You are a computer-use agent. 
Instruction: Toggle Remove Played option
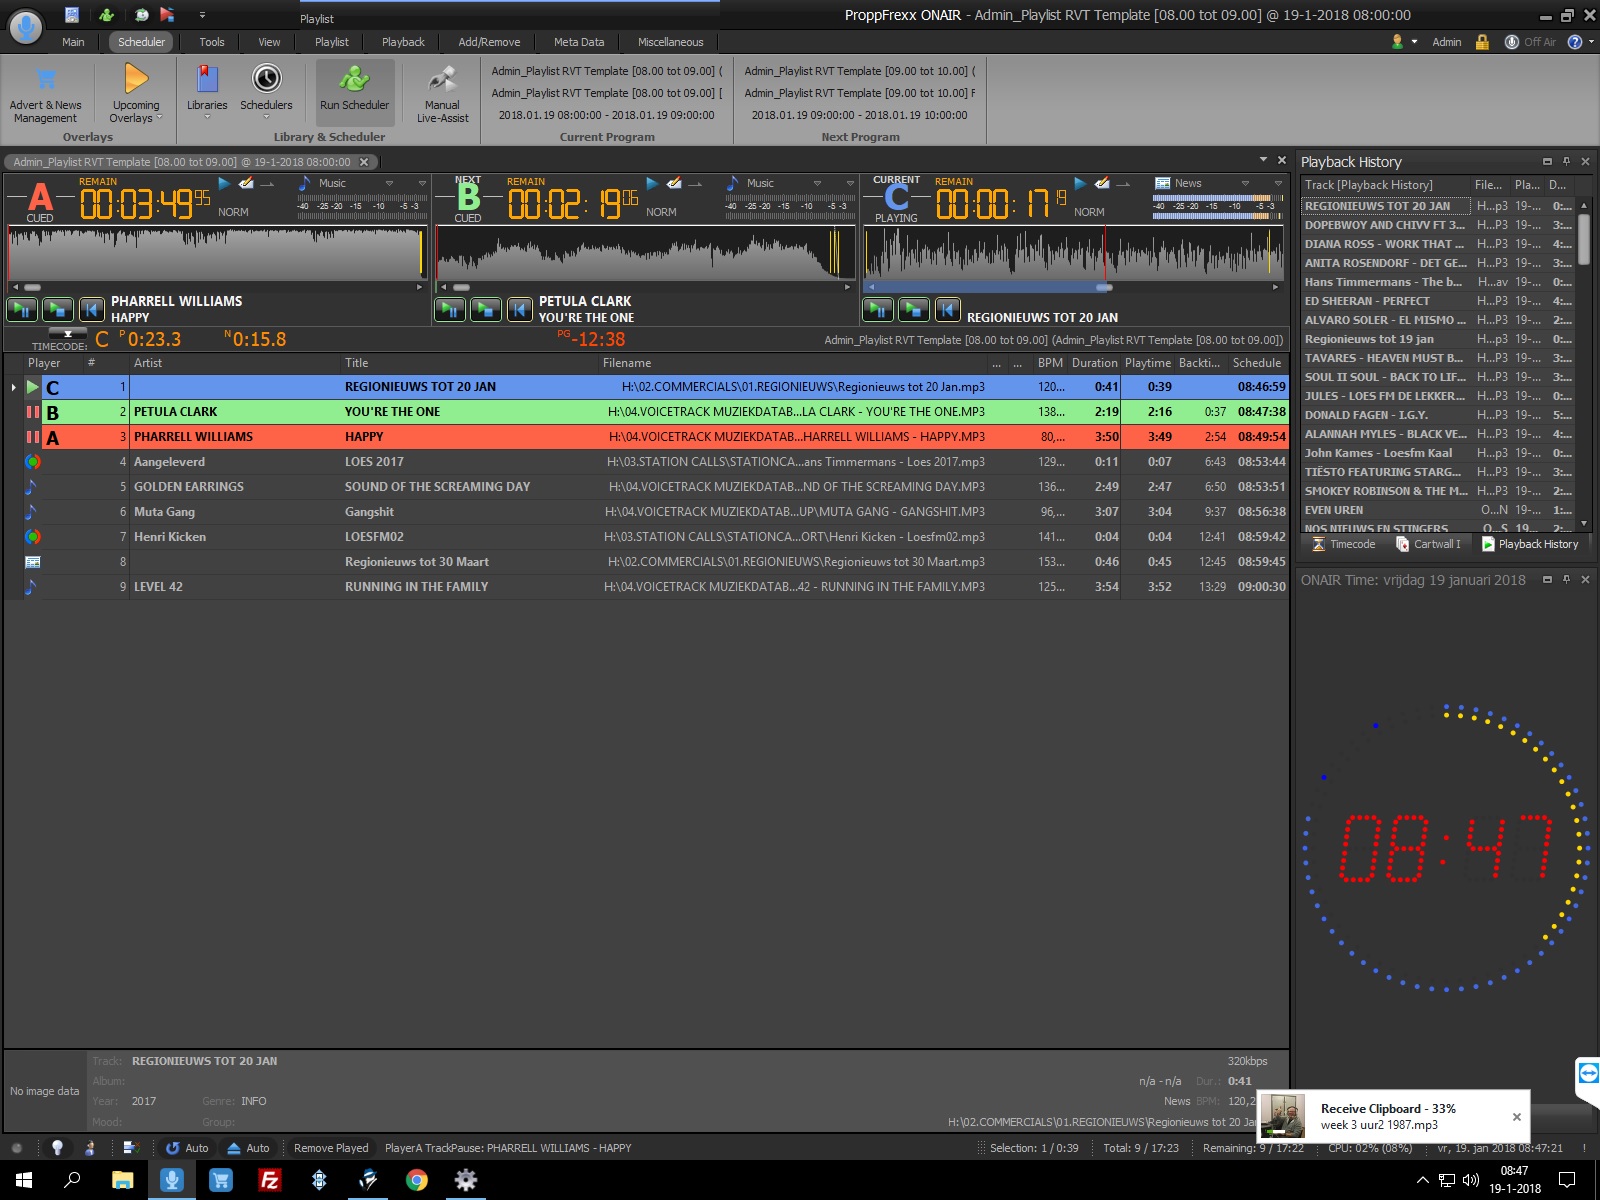coord(331,1148)
